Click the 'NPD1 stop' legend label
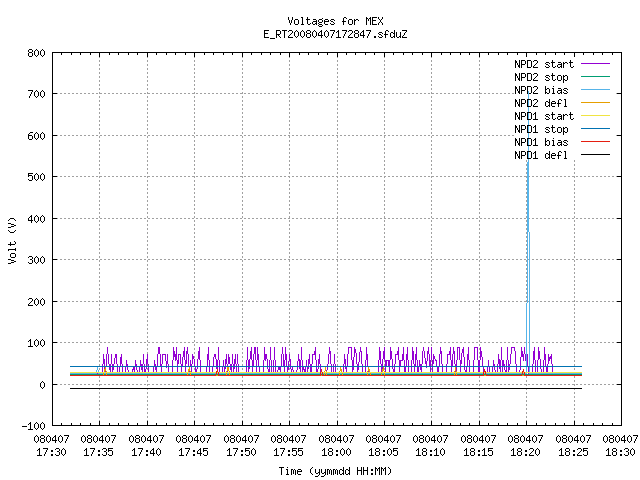The image size is (640, 480). point(541,129)
